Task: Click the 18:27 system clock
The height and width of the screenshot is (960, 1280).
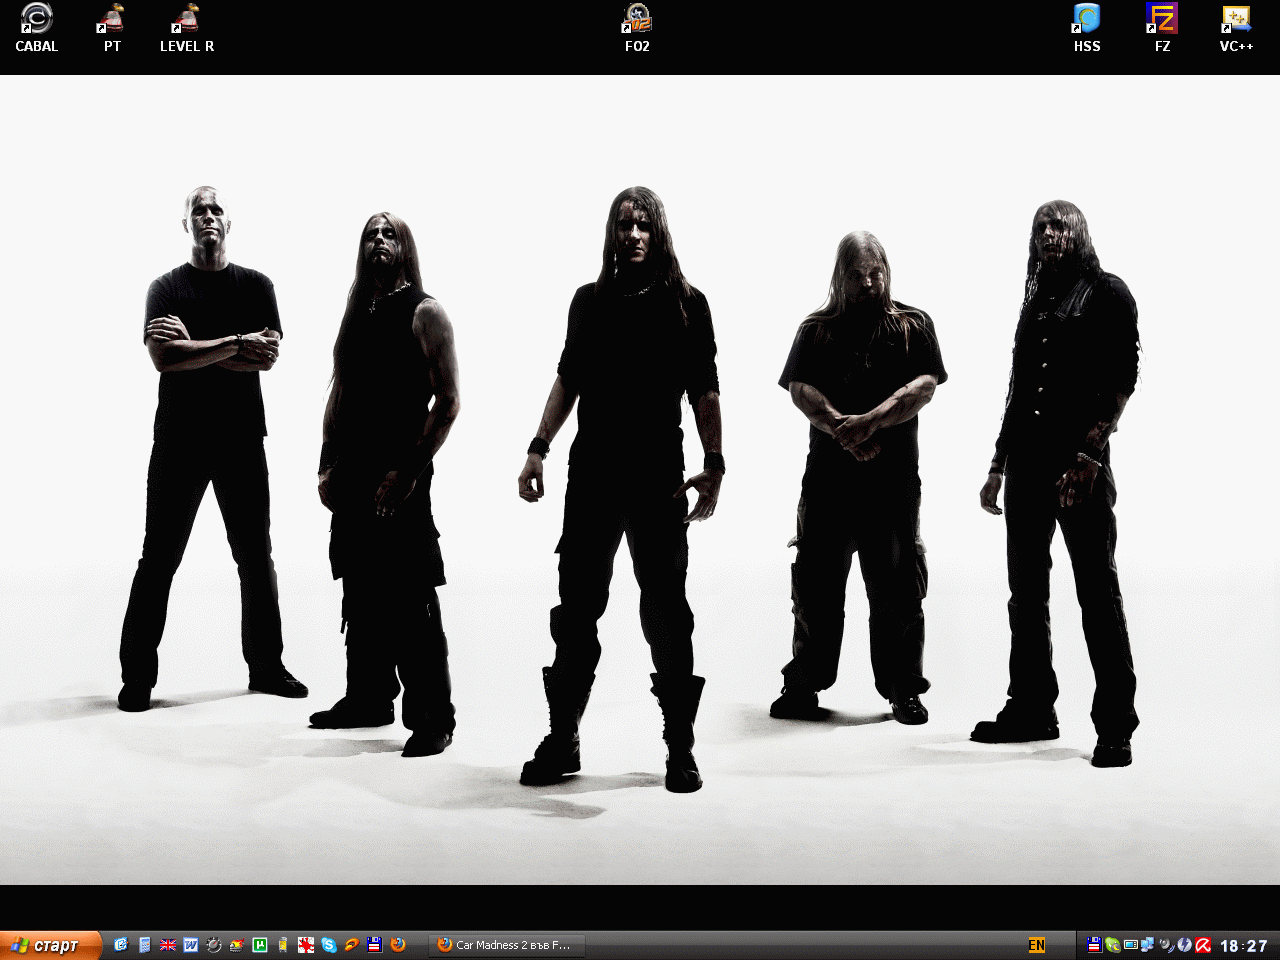Action: 1243,946
